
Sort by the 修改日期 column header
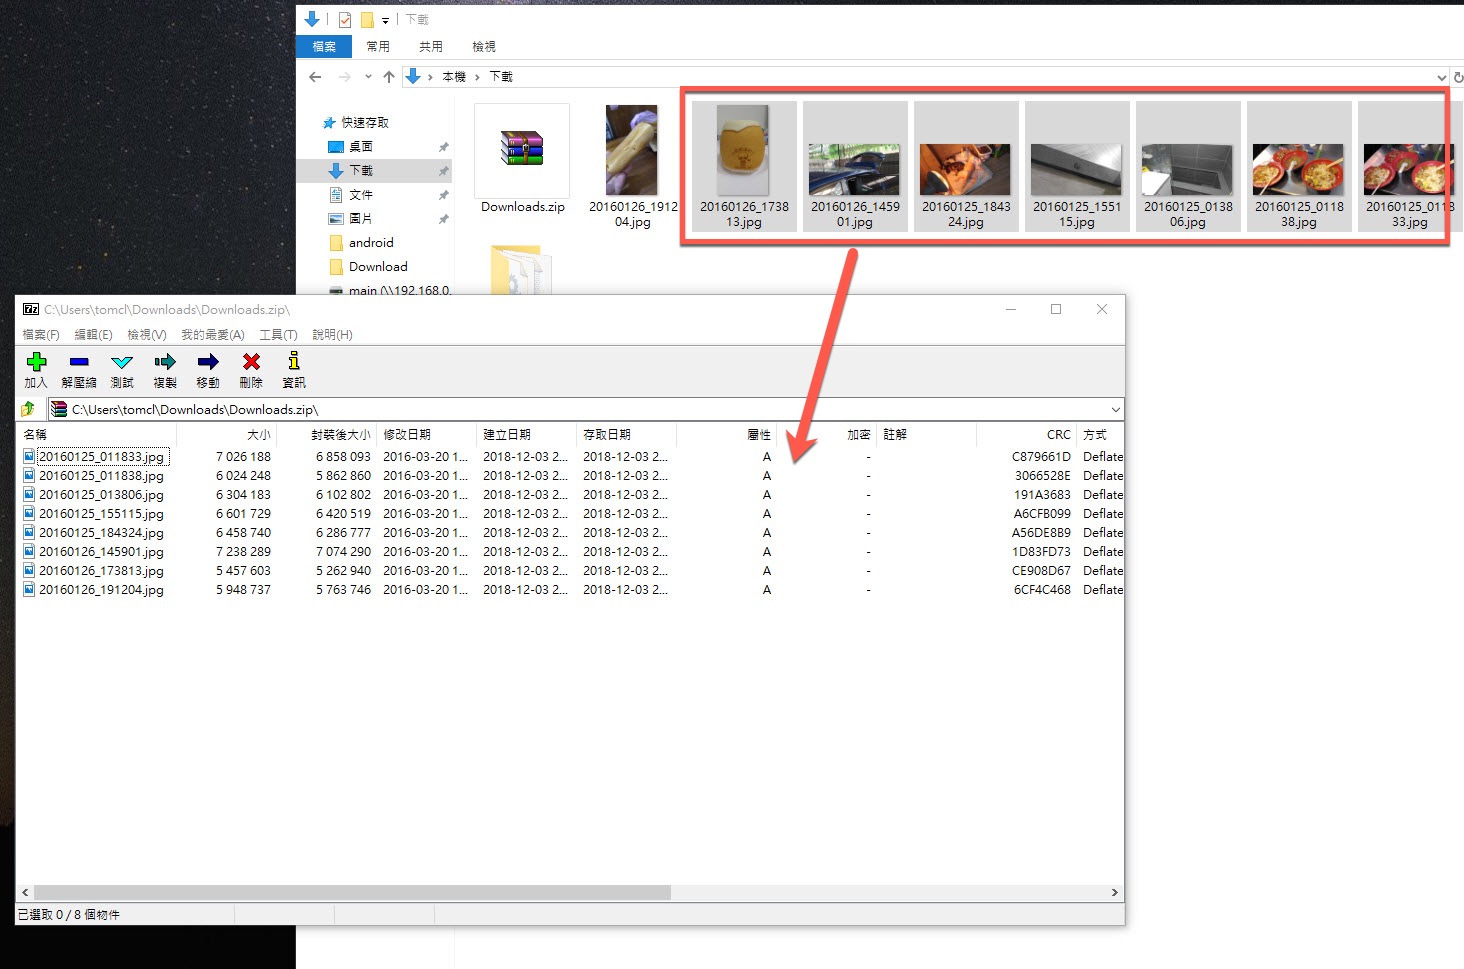click(407, 435)
